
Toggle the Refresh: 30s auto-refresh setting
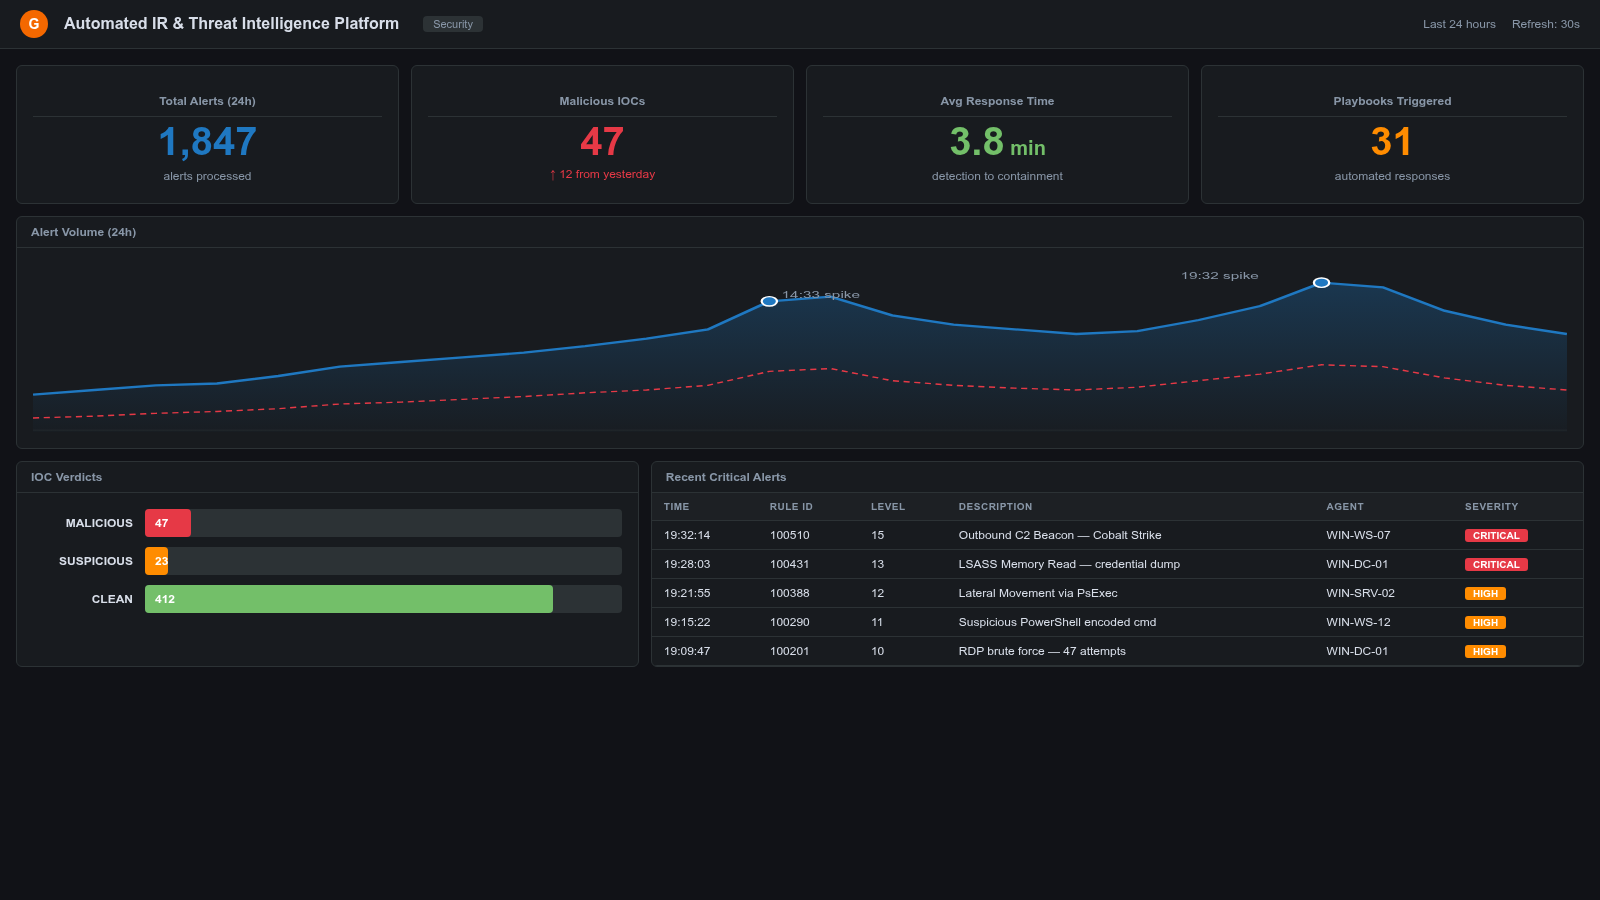point(1545,23)
